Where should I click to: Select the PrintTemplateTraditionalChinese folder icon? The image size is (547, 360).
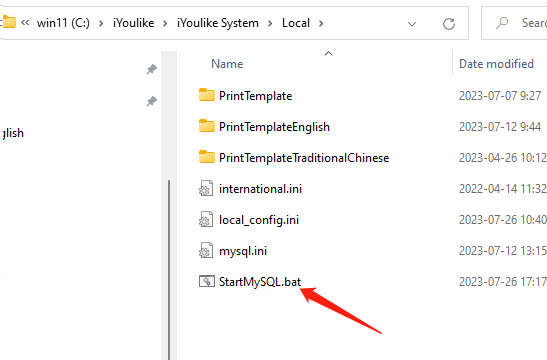click(207, 157)
